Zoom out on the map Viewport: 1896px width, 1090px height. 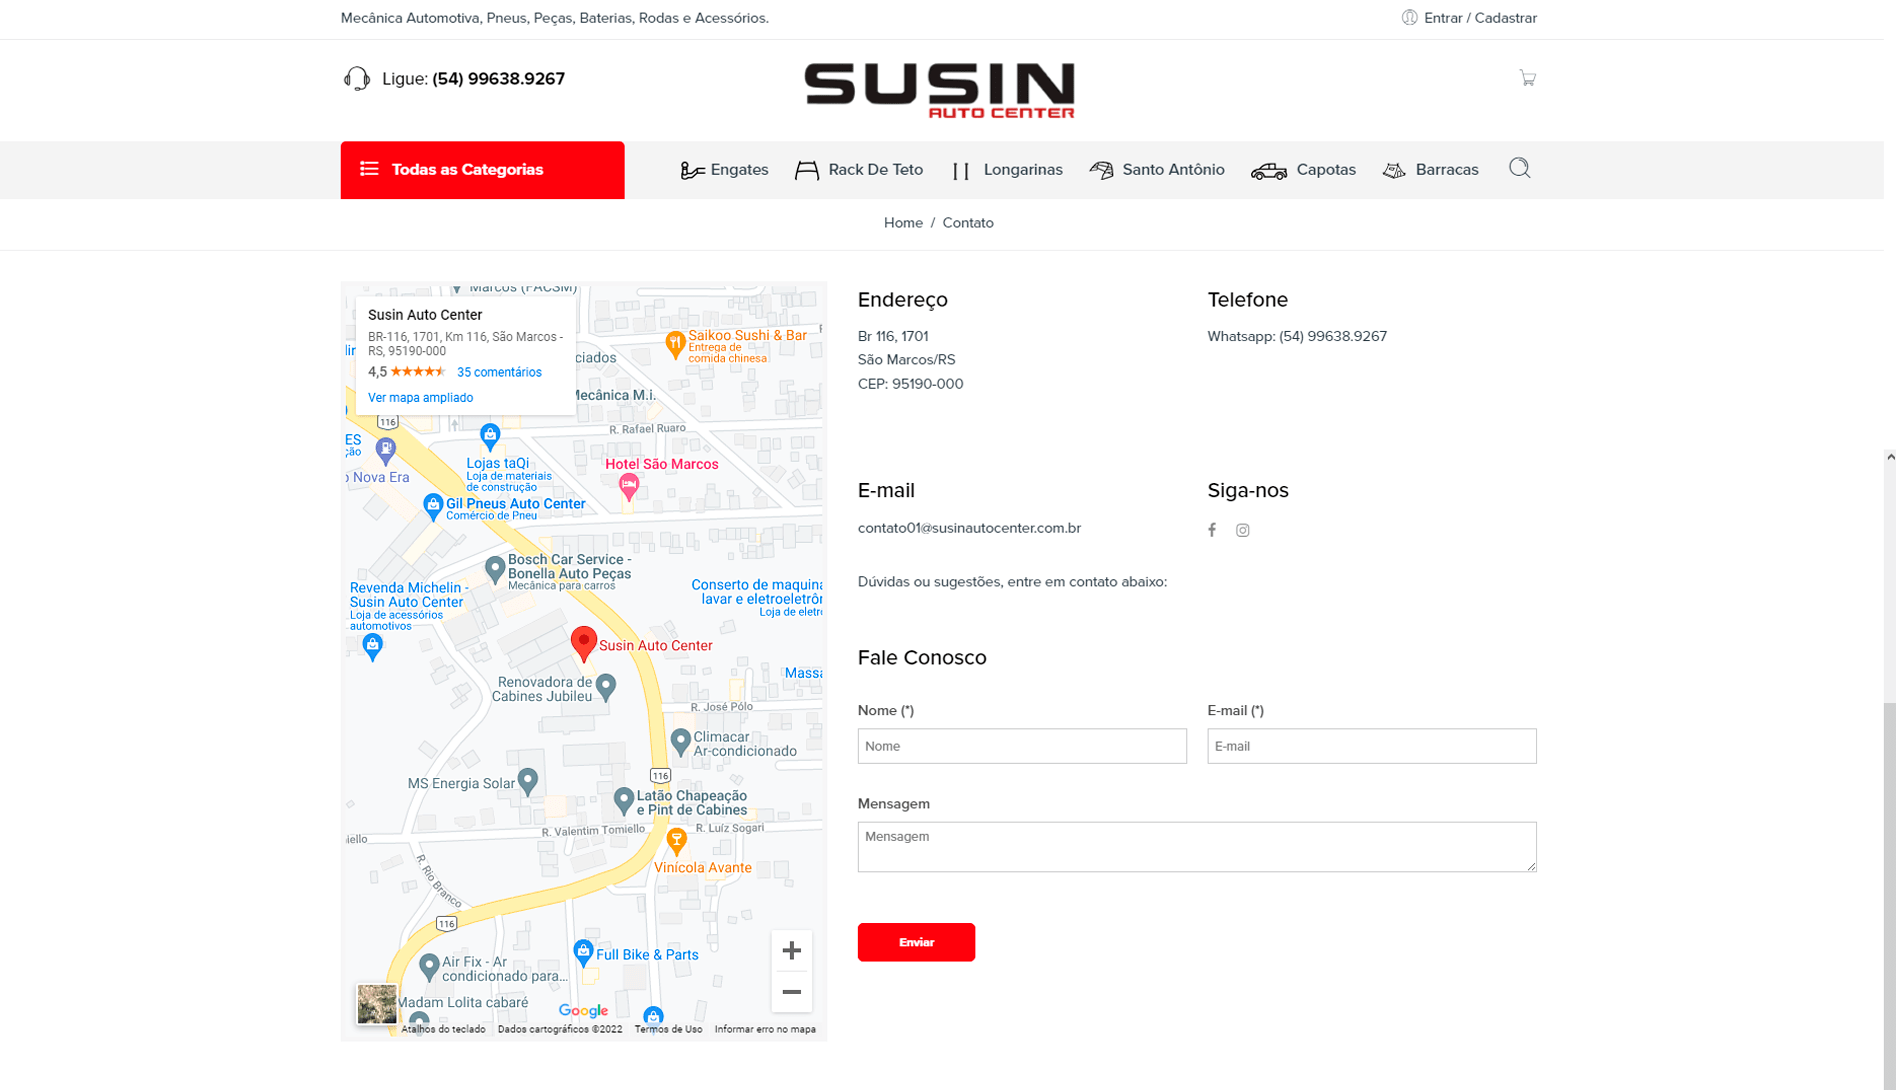791,992
